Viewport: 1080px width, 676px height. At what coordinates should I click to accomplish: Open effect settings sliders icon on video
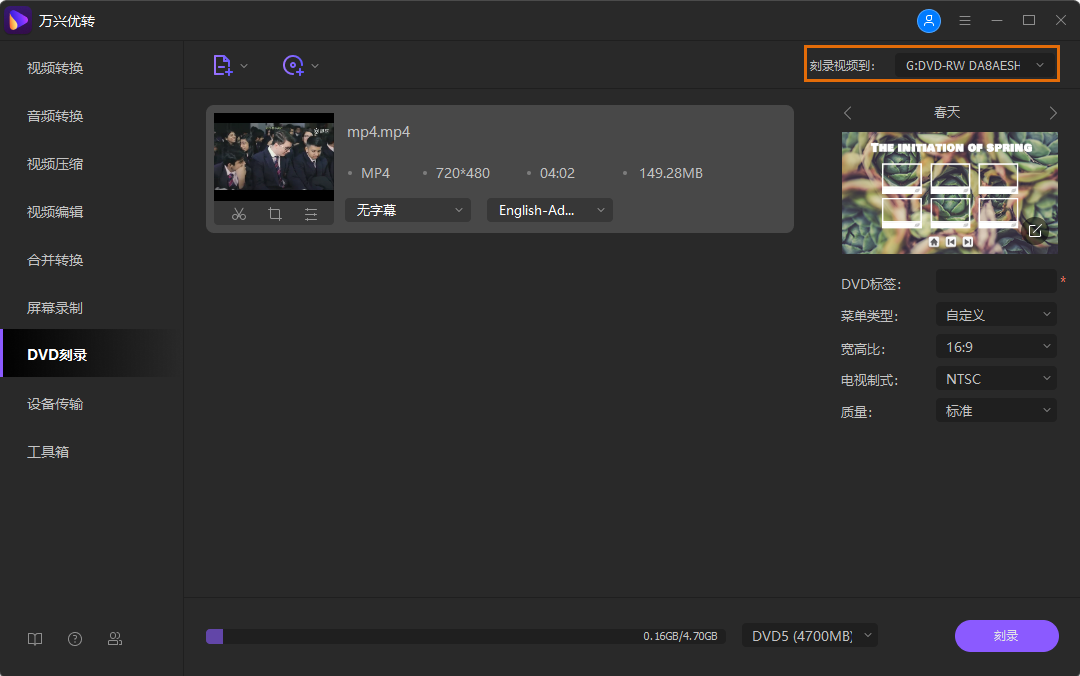[311, 213]
